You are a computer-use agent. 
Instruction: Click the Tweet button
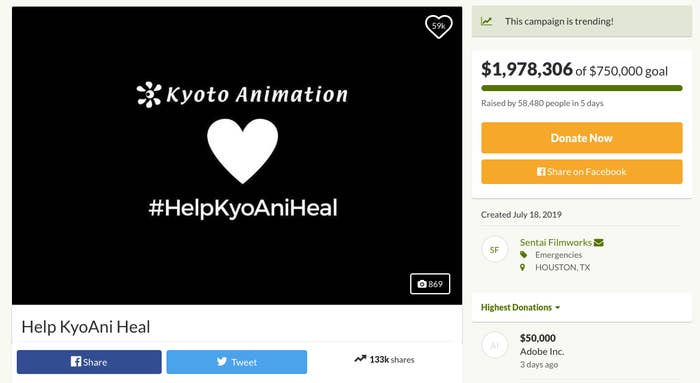[237, 362]
